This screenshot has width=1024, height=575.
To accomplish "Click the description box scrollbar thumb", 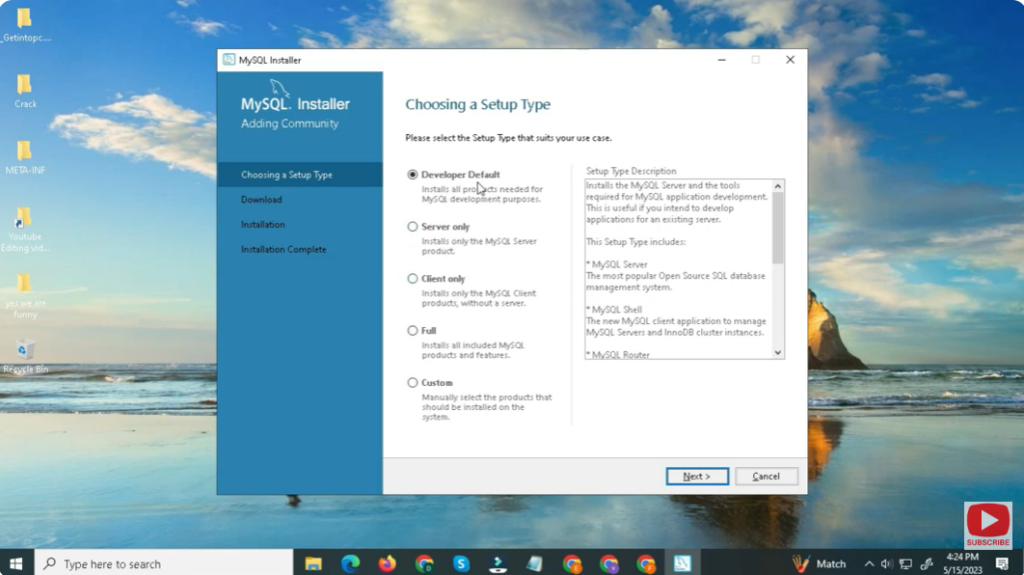I will click(x=777, y=228).
